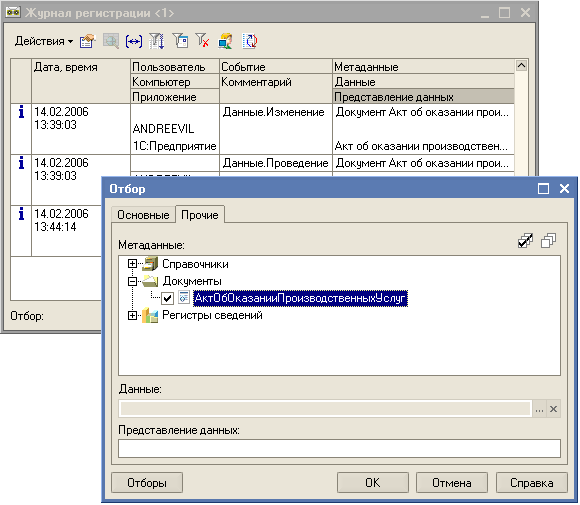The image size is (580, 505).
Task: Click the open event record toolbar icon
Action: point(88,41)
